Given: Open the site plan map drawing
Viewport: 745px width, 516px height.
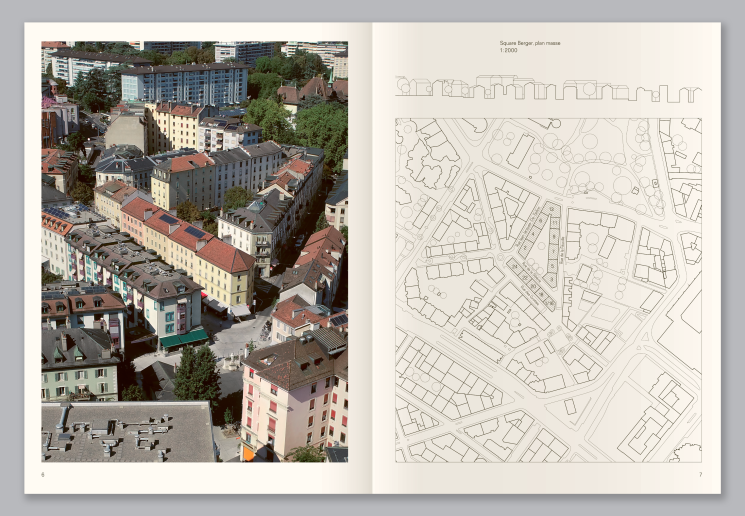Looking at the screenshot, I should 548,290.
